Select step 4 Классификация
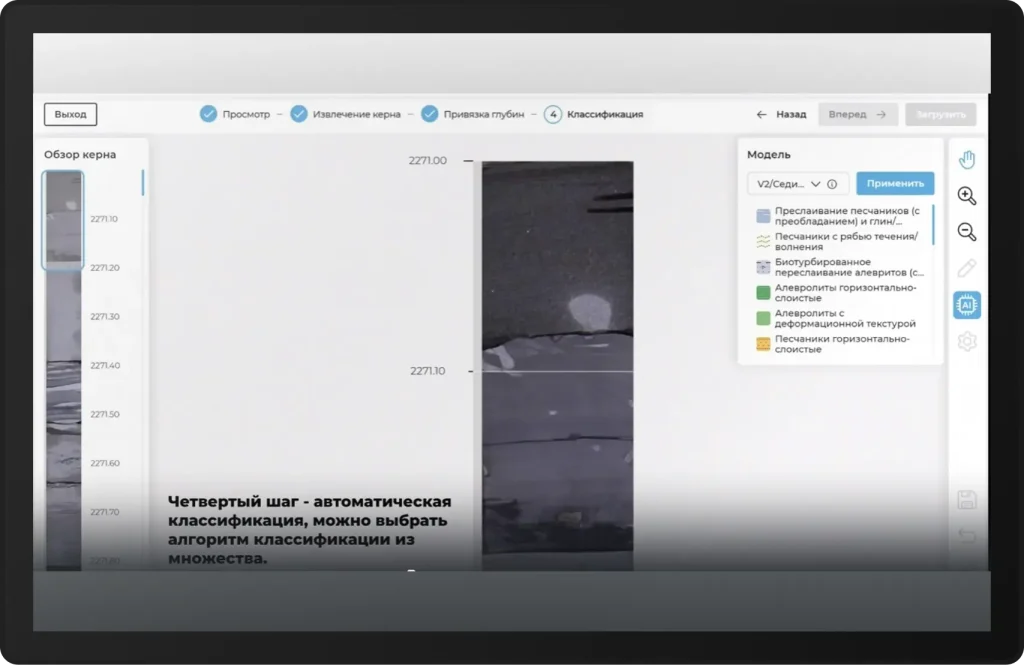1024x665 pixels. click(594, 114)
